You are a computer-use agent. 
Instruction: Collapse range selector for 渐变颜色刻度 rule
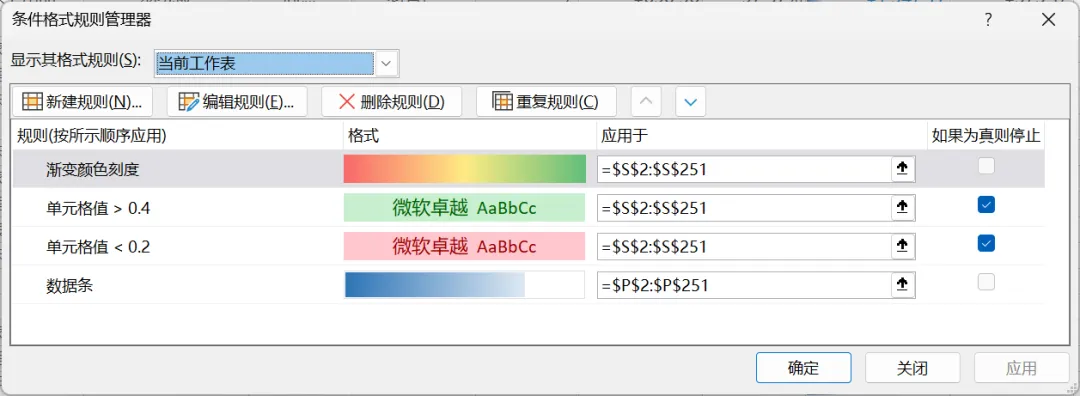tap(902, 169)
